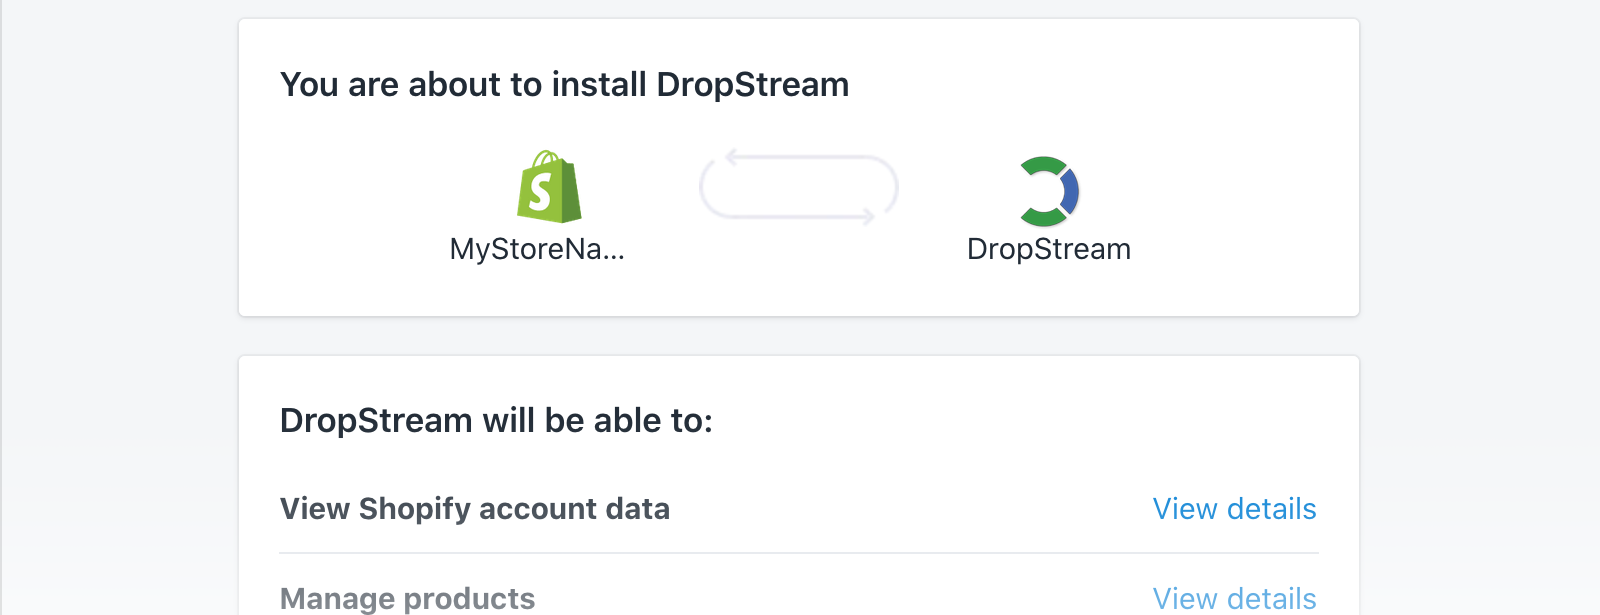This screenshot has width=1600, height=615.
Task: Select the DropStream label under its logo
Action: (1049, 249)
